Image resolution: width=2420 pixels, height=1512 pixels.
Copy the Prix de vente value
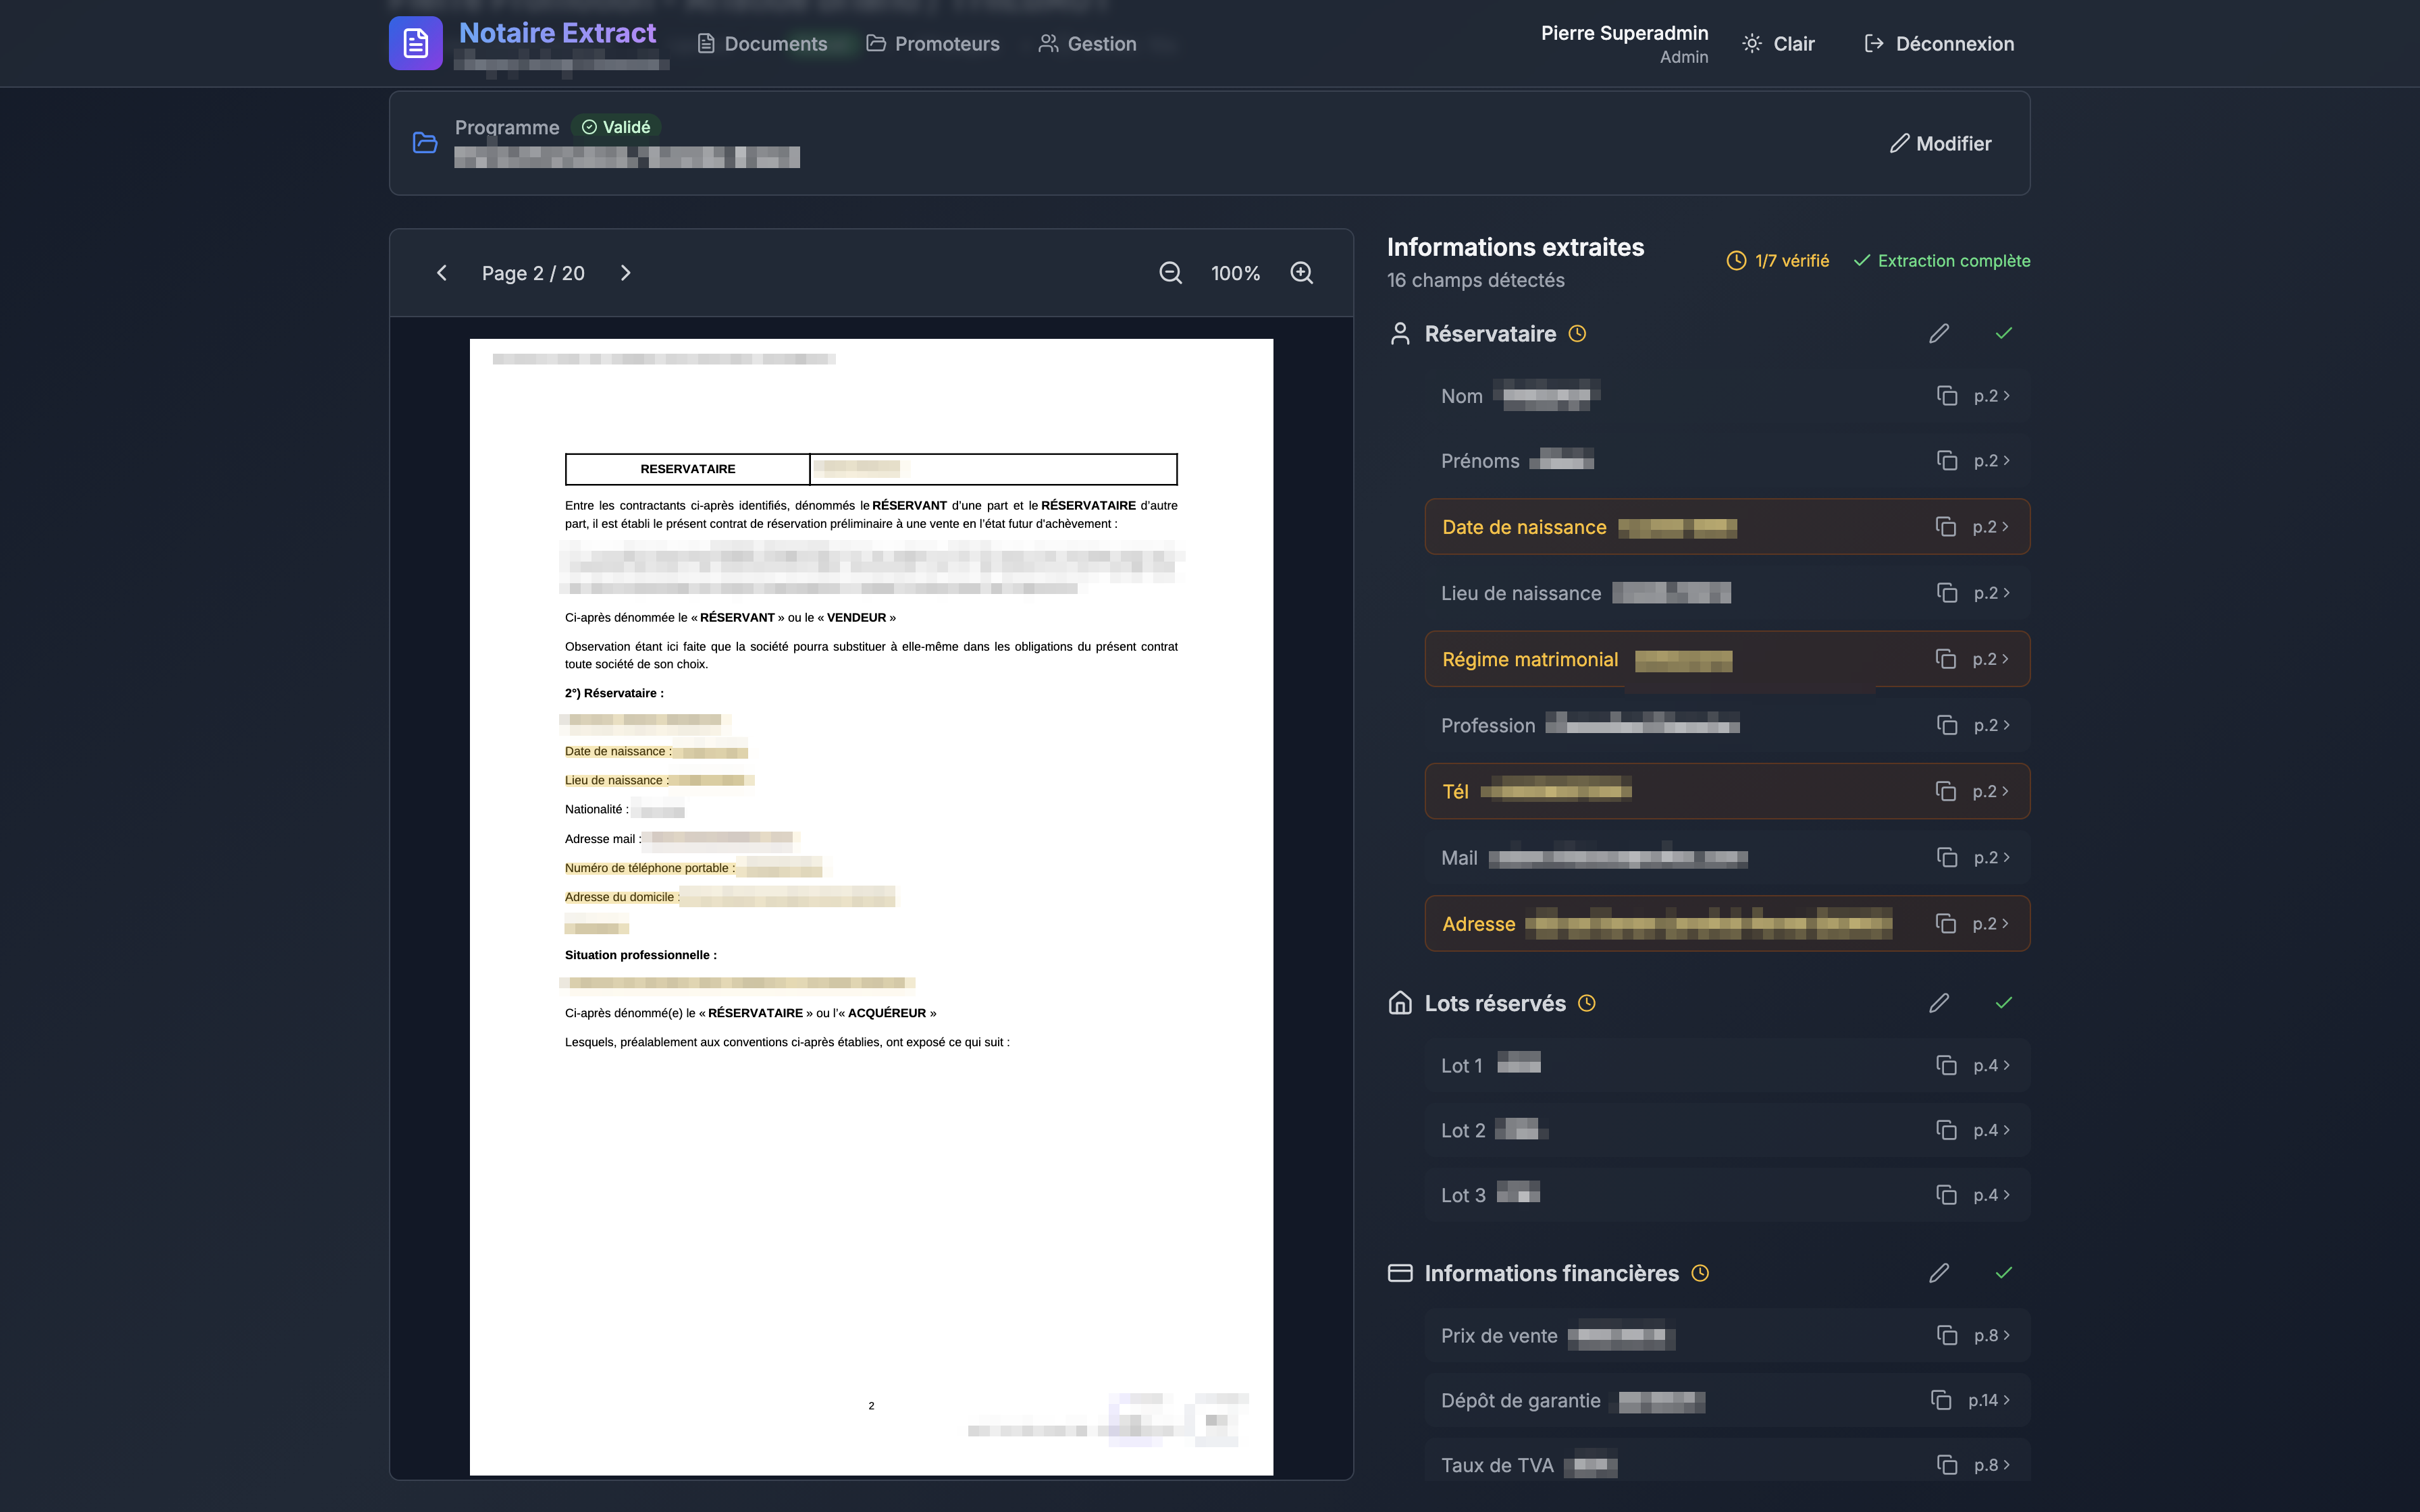(x=1946, y=1335)
